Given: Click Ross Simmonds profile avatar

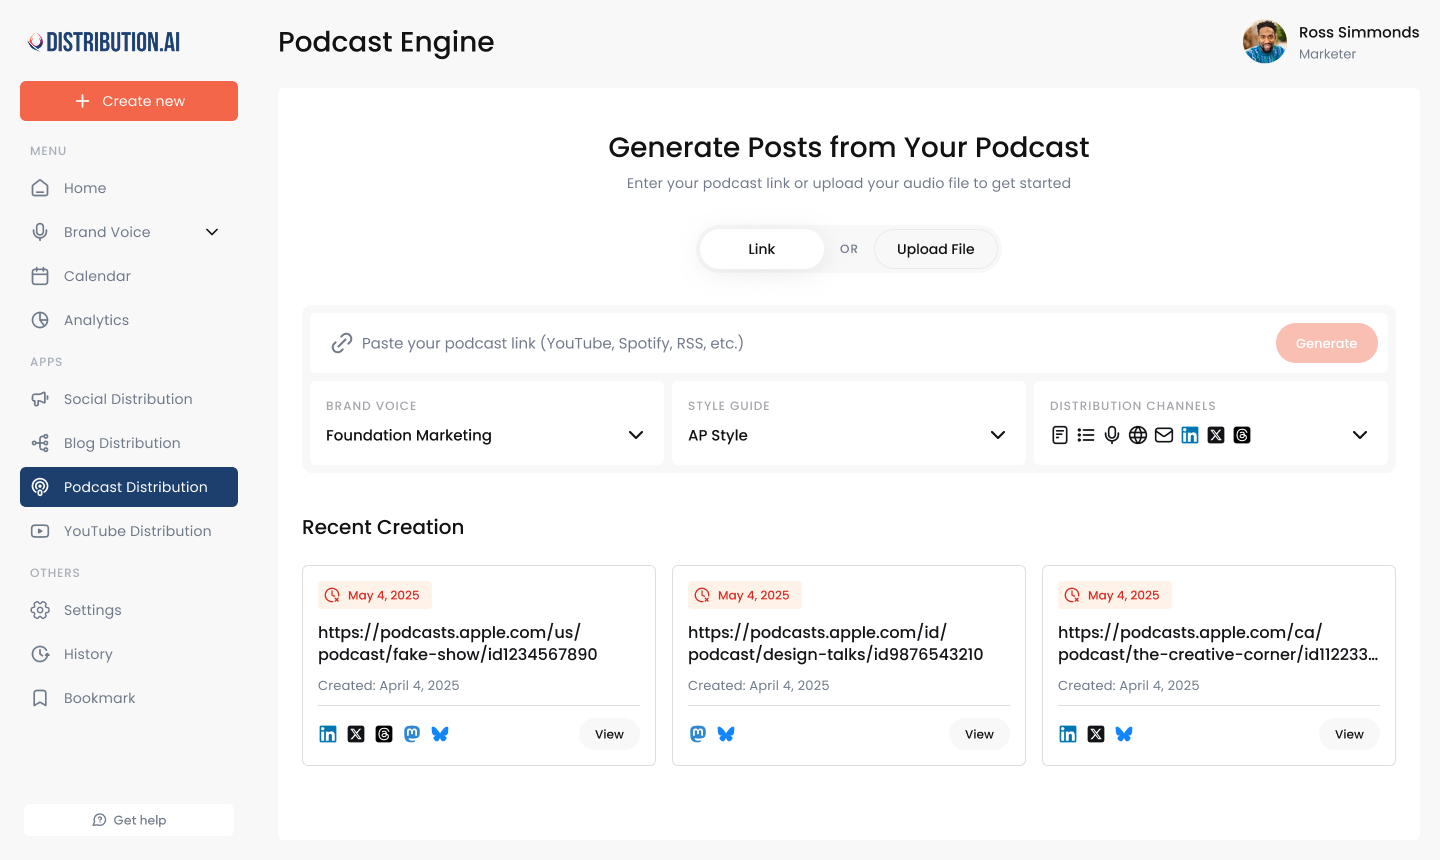Looking at the screenshot, I should (1264, 42).
